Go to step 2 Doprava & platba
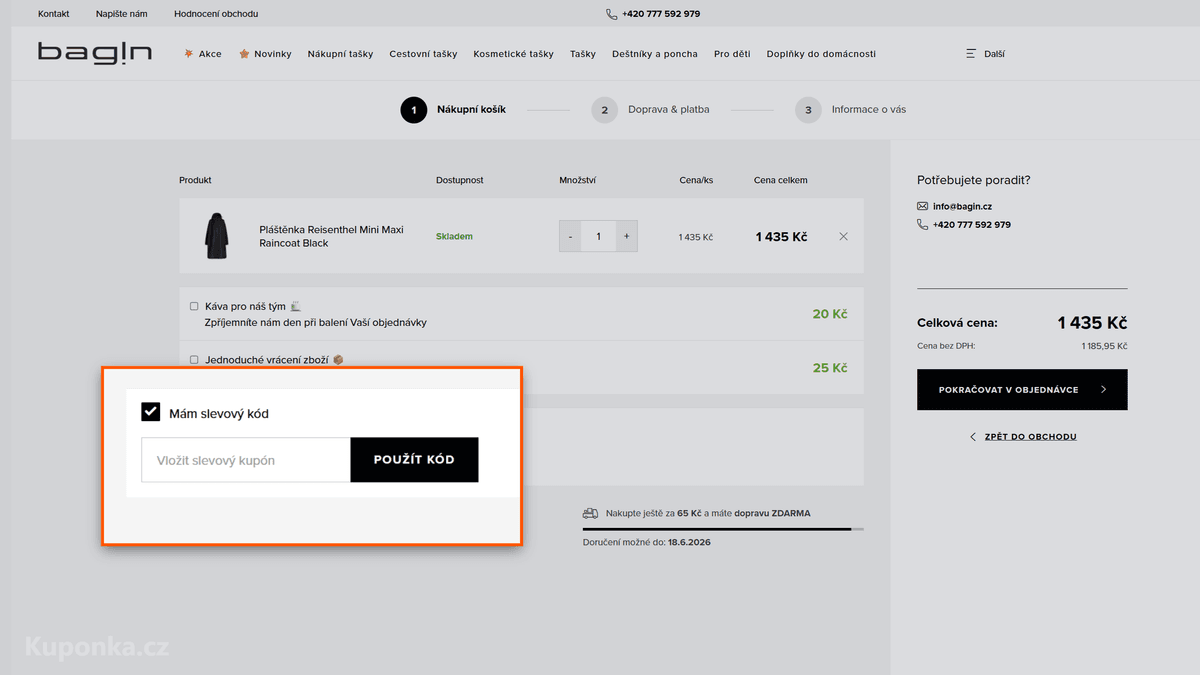 click(x=651, y=109)
